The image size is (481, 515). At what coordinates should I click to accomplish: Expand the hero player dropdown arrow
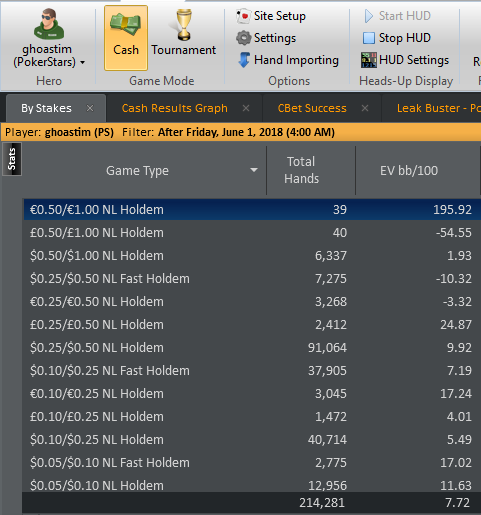click(83, 62)
